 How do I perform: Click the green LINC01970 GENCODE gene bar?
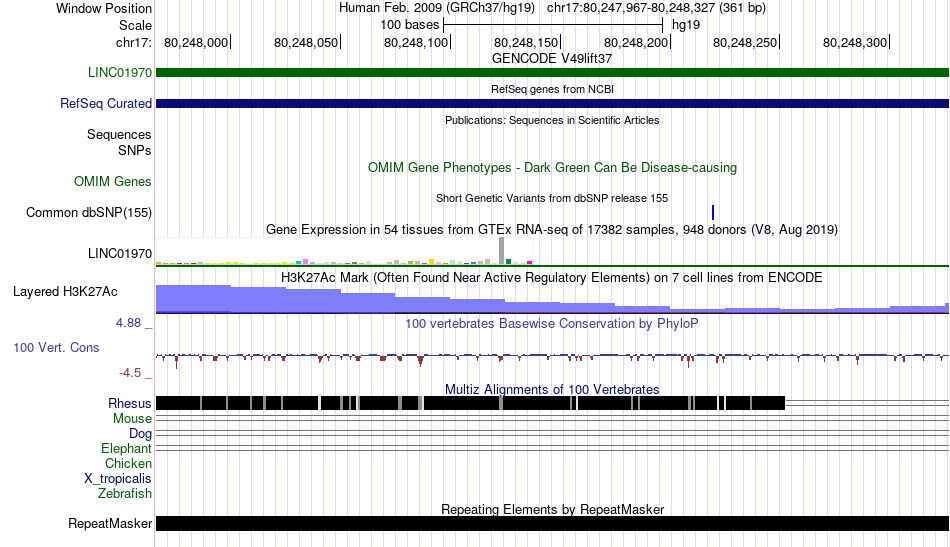coord(552,73)
